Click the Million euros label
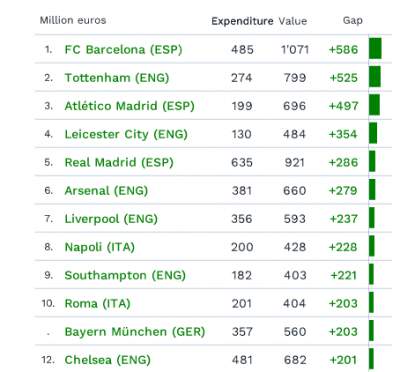 [73, 20]
